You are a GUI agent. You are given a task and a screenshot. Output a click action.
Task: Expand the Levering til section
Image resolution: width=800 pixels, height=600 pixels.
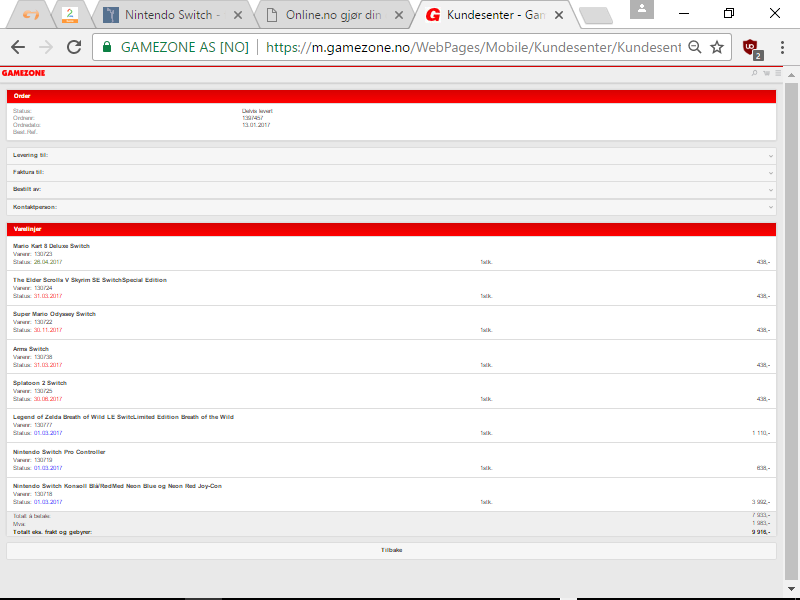[x=391, y=156]
